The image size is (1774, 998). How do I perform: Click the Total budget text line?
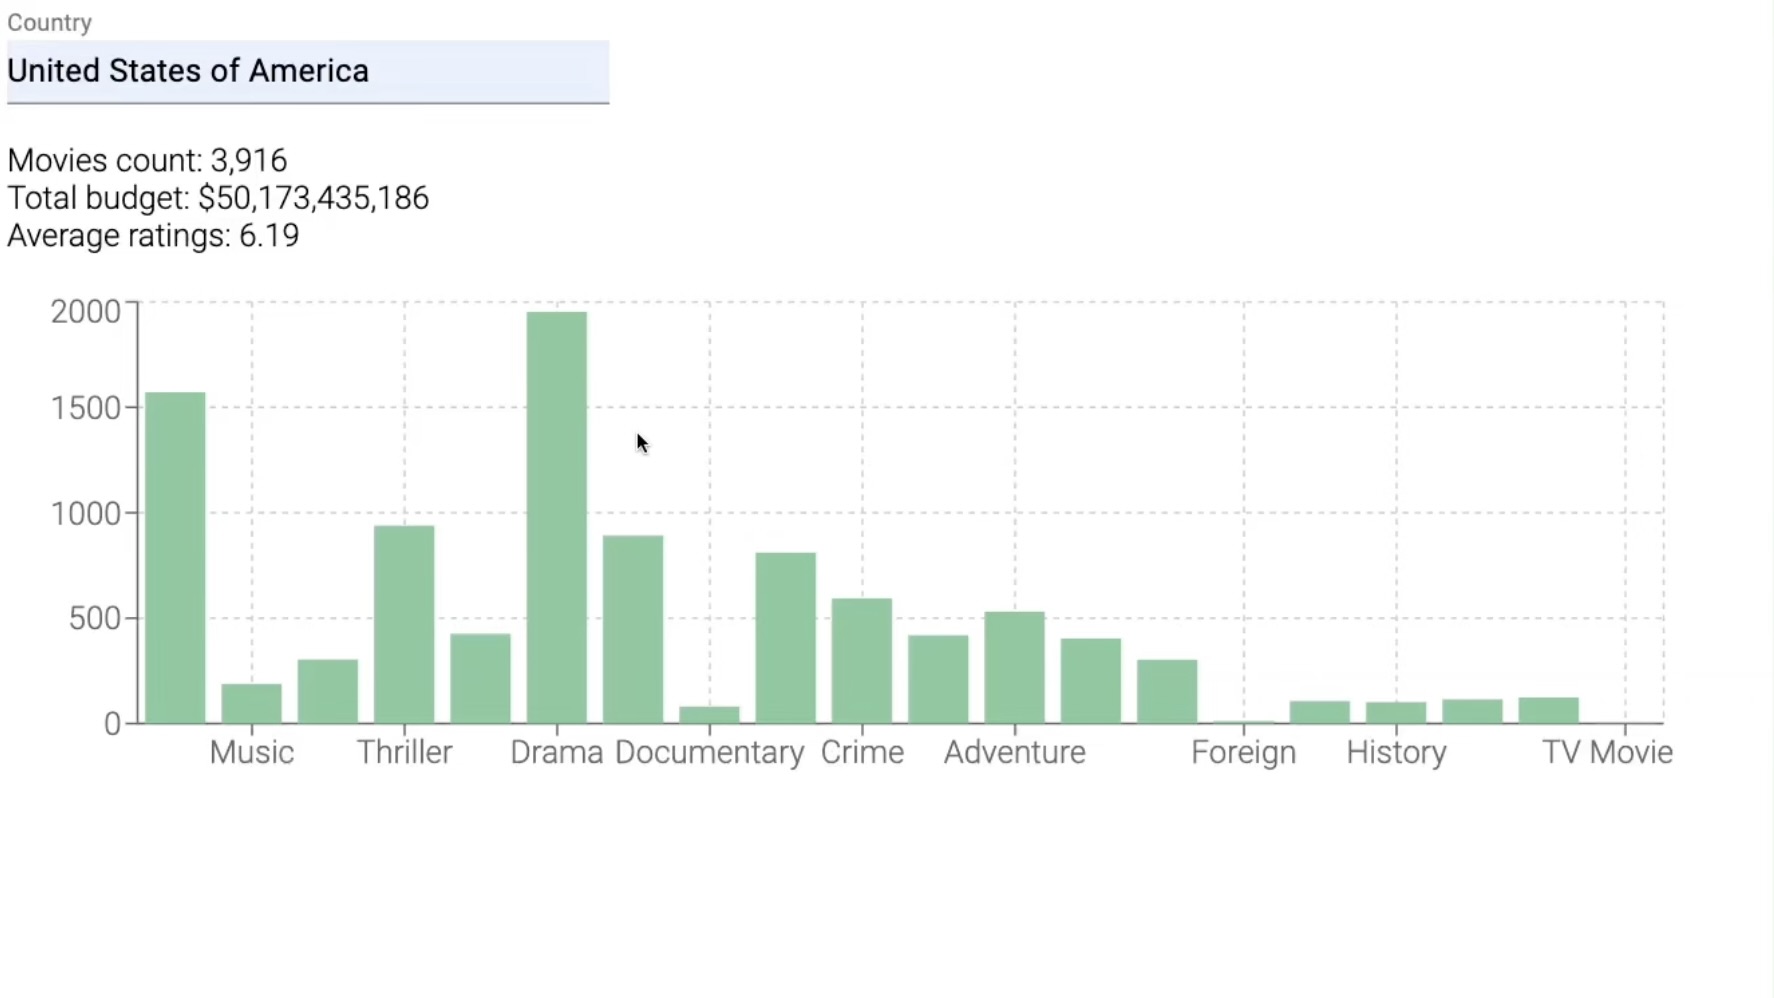coord(218,198)
